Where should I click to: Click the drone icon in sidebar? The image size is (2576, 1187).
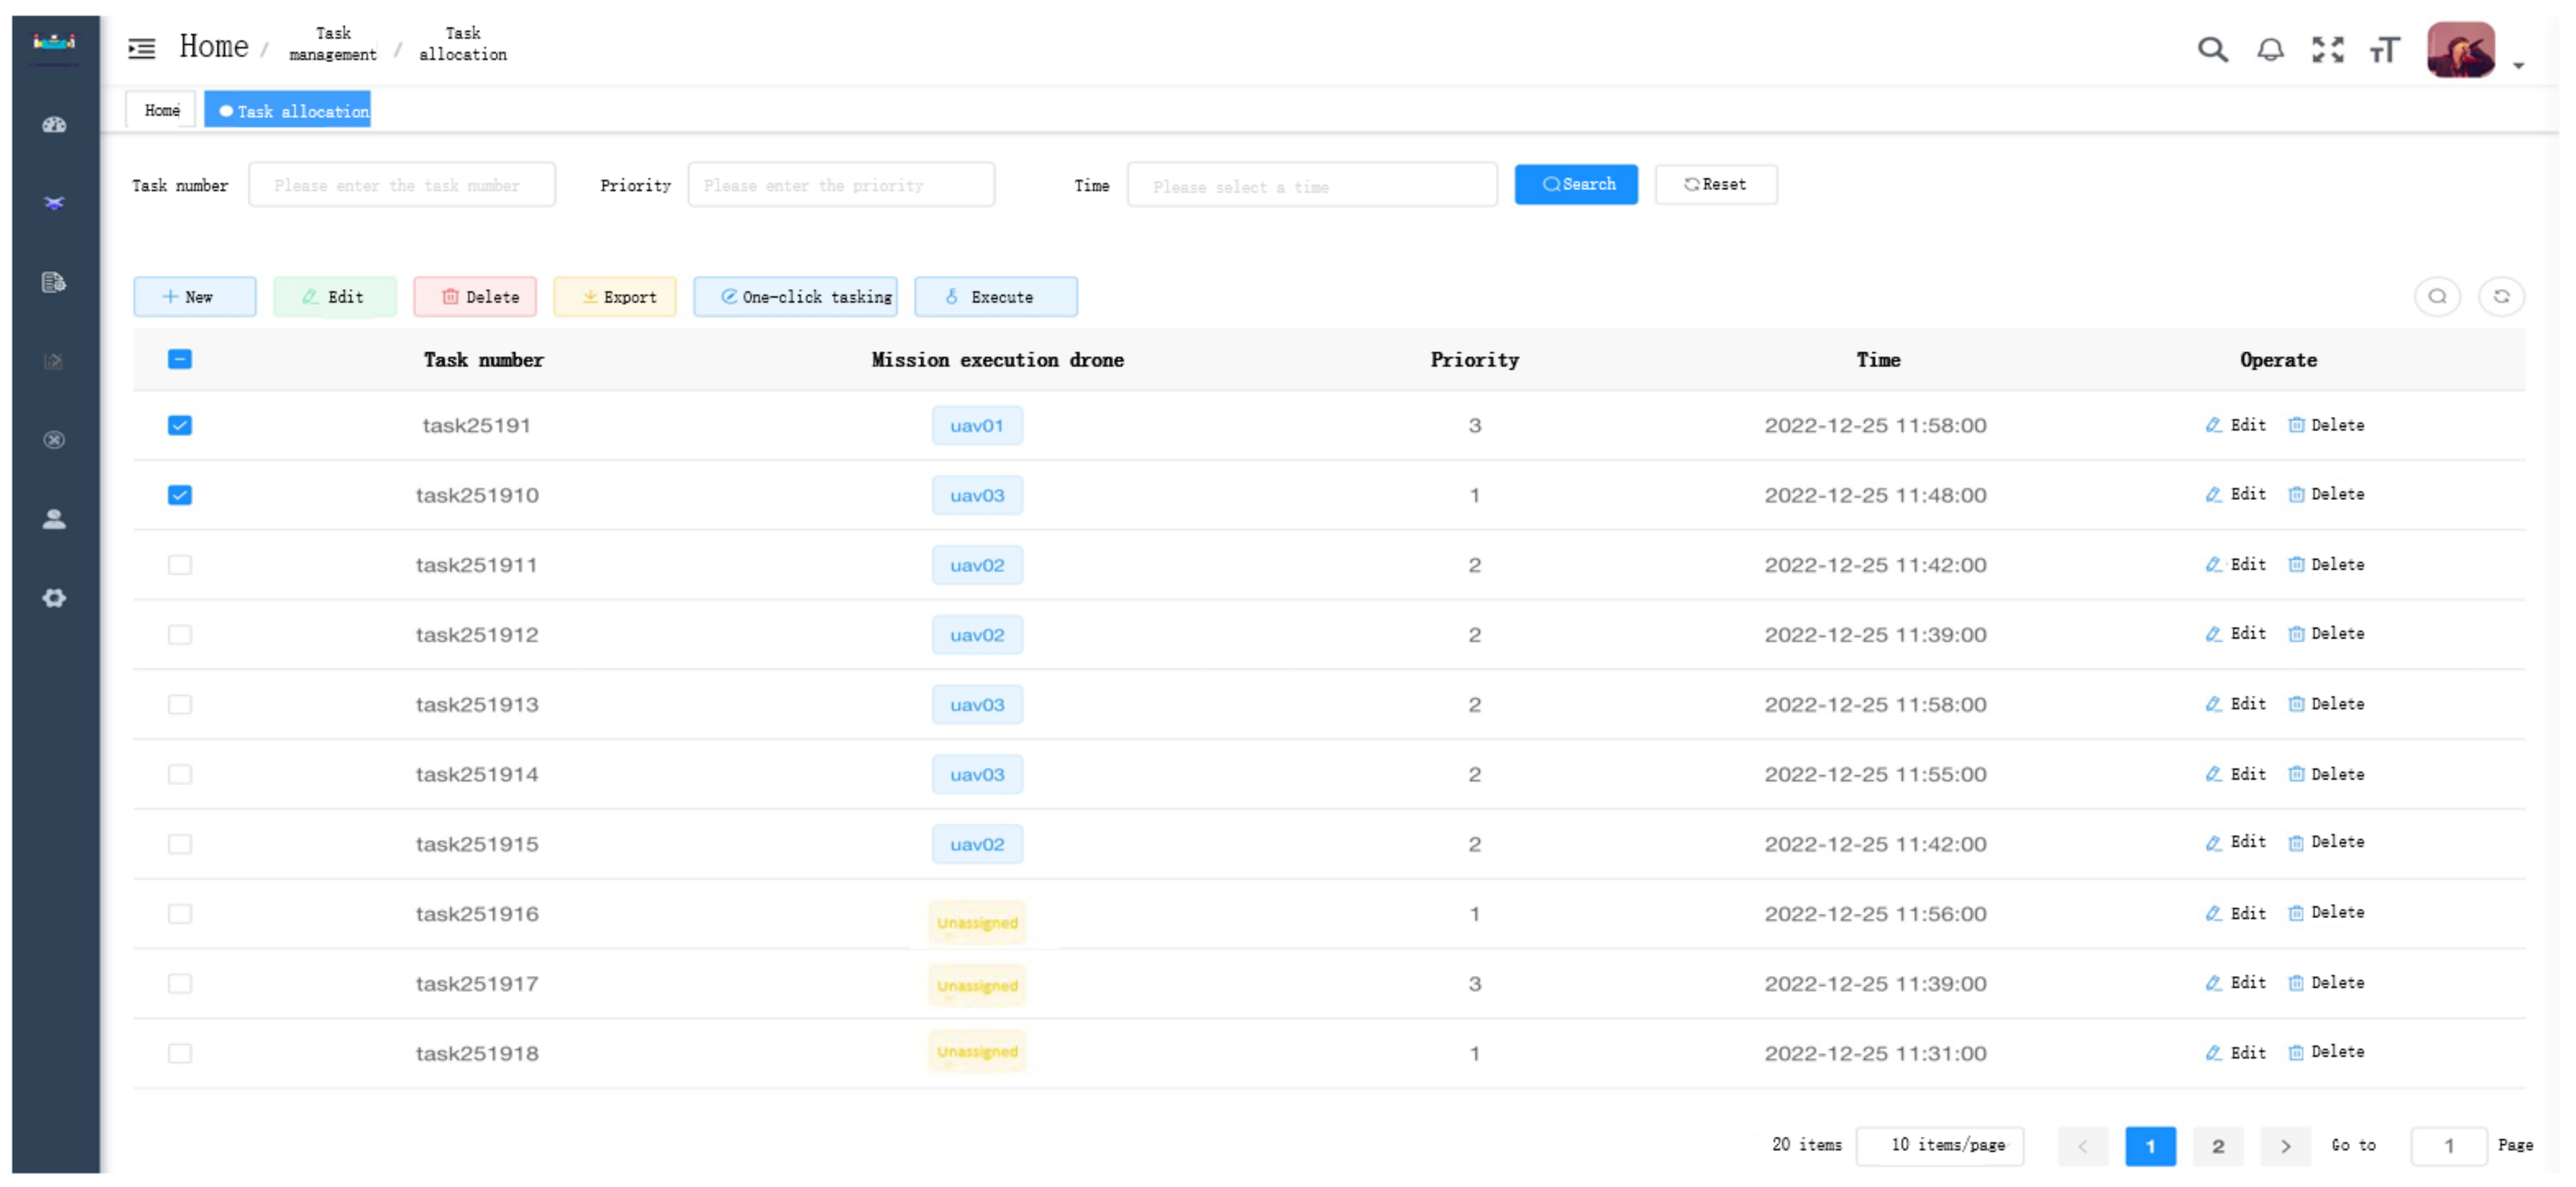pos(54,203)
